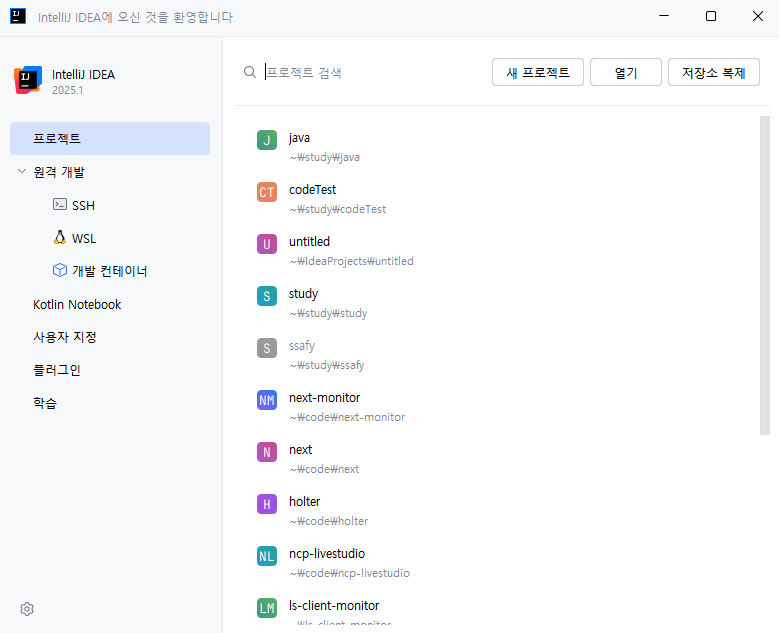Click the SSH terminal icon
The image size is (779, 633).
[x=60, y=204]
